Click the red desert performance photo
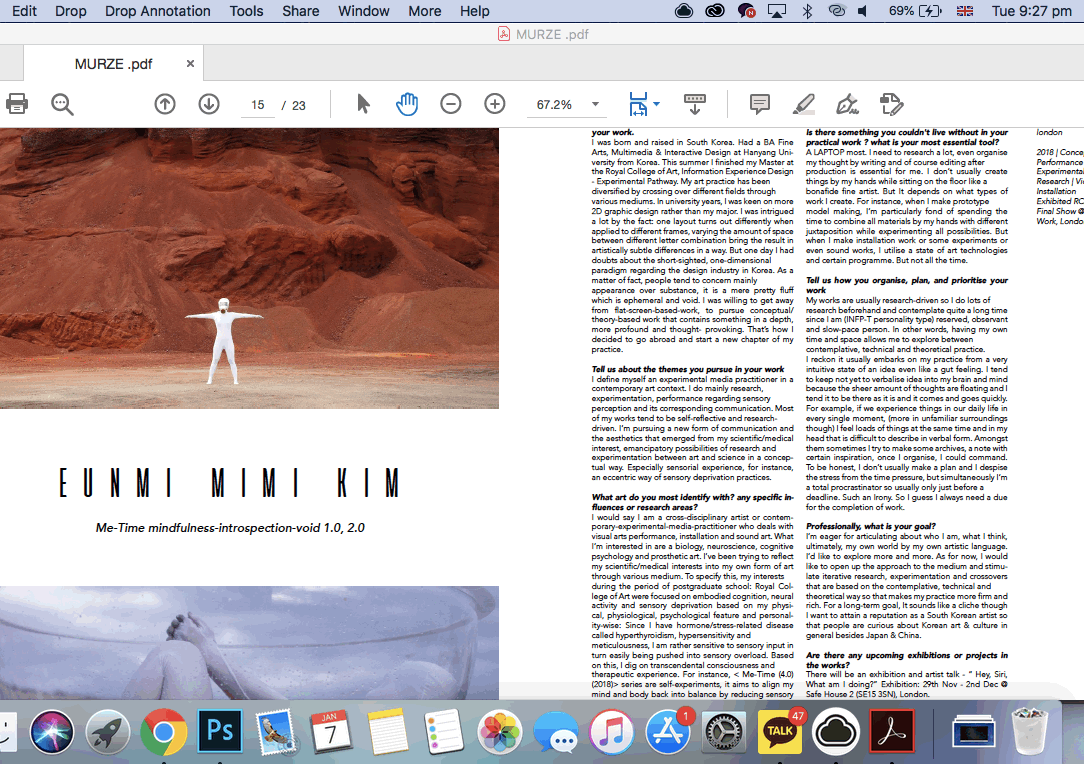 (x=249, y=268)
